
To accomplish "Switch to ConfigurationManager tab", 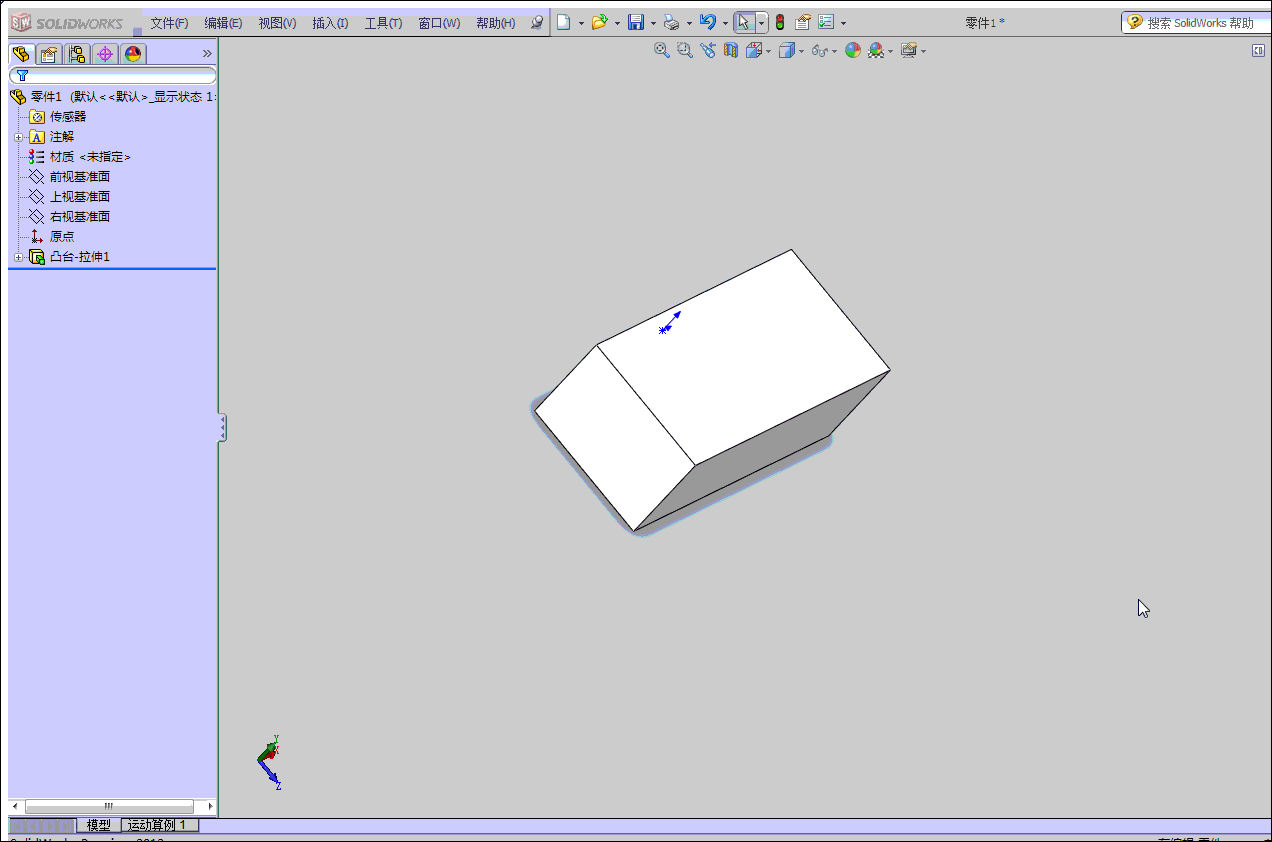I will [x=77, y=54].
